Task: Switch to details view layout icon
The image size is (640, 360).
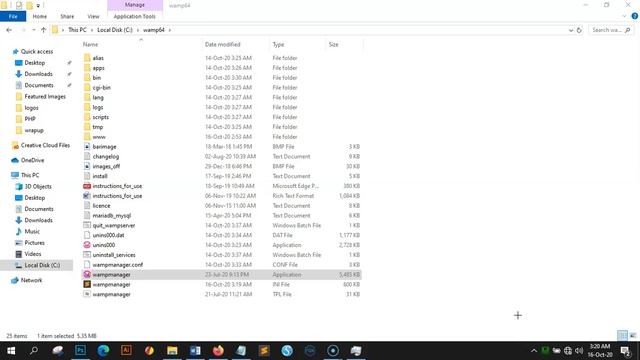Action: tap(622, 336)
